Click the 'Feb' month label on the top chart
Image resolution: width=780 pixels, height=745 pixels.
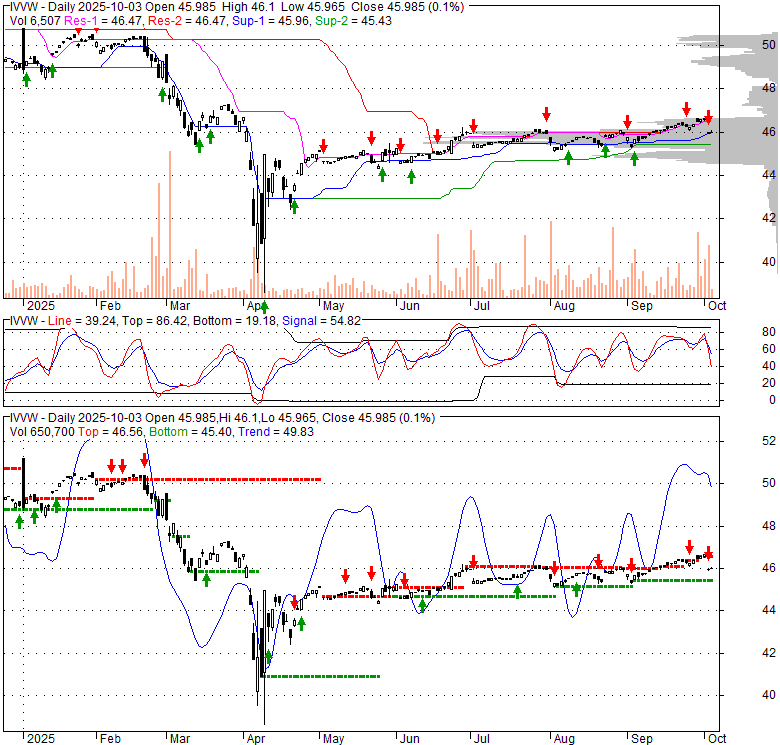click(110, 306)
